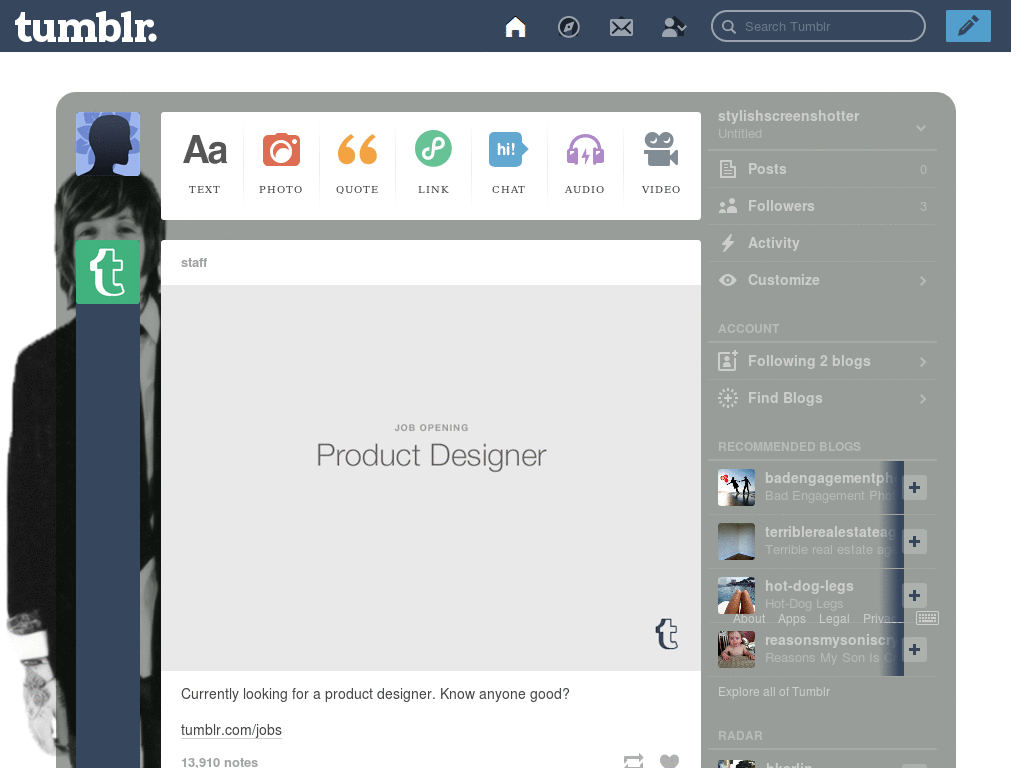Open the staff blog name link
Image resolution: width=1024 pixels, height=768 pixels.
[194, 263]
